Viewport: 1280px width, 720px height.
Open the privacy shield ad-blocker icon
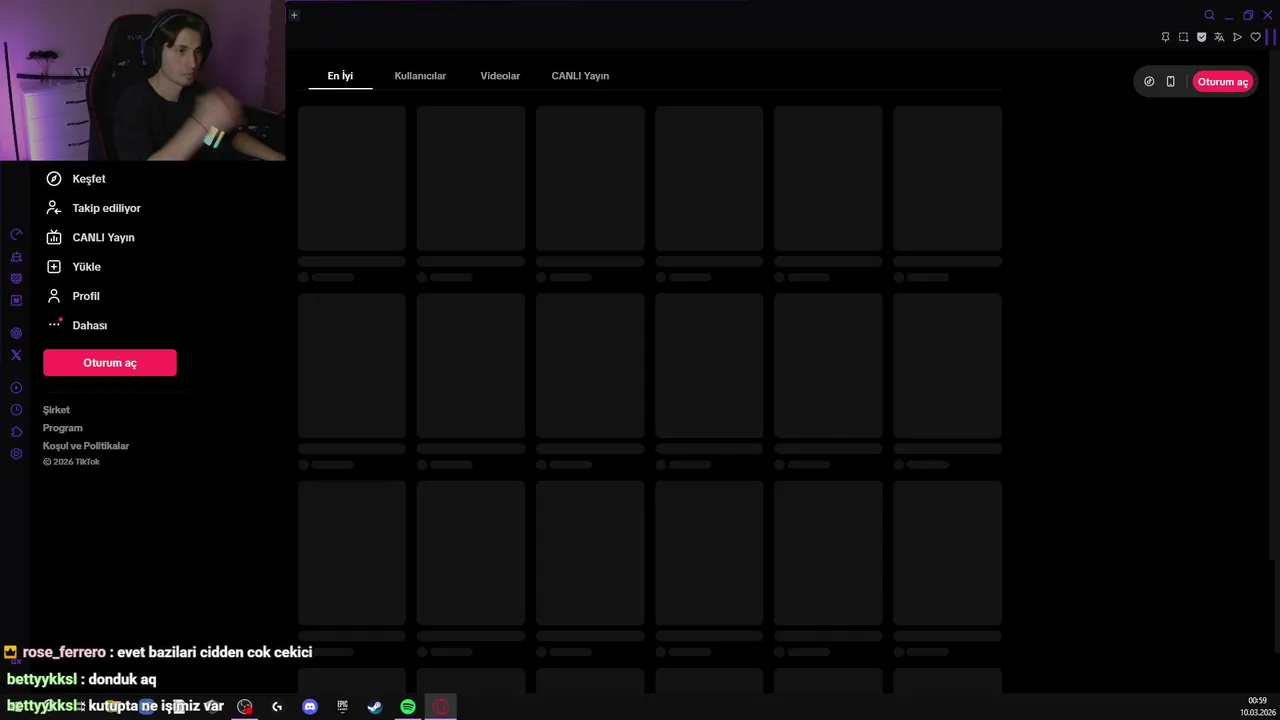tap(1201, 37)
